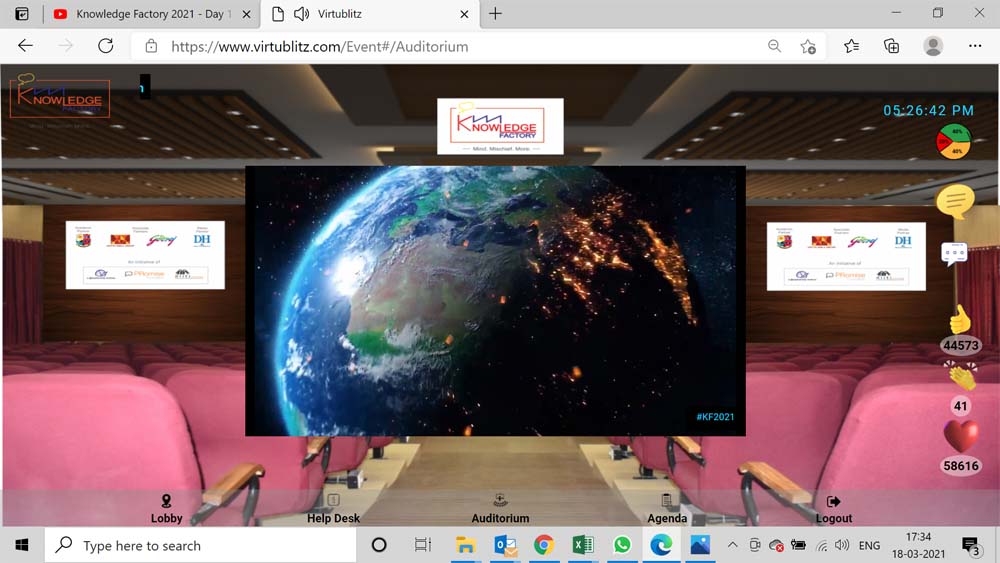Click the zoom magnifier icon in address bar
This screenshot has width=1000, height=563.
click(x=774, y=46)
